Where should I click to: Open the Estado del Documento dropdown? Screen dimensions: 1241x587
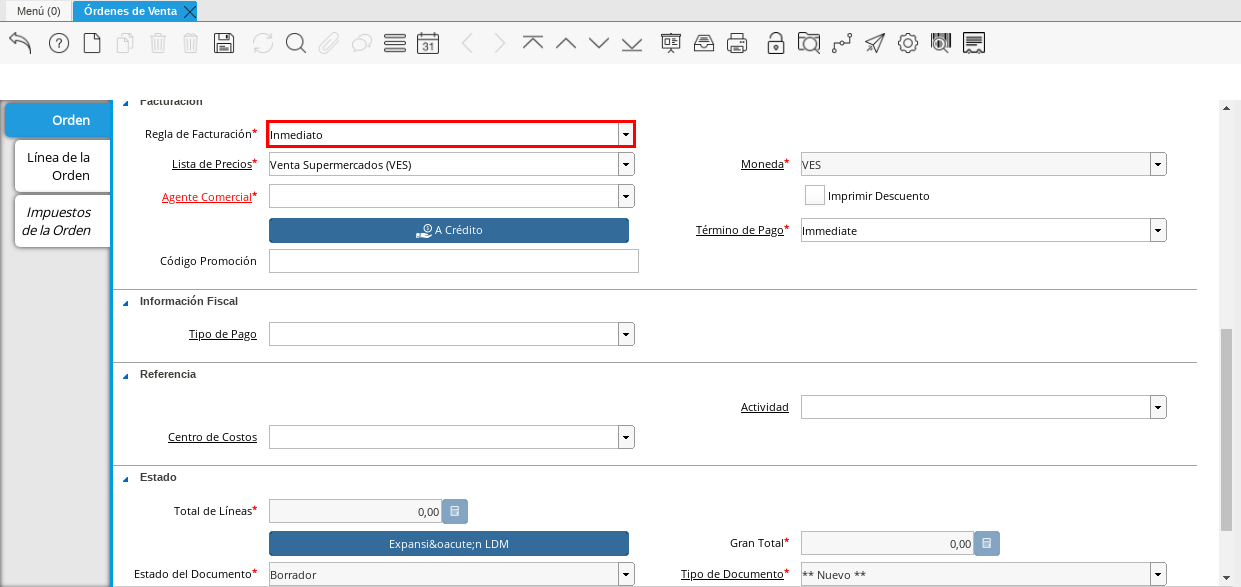pyautogui.click(x=626, y=574)
